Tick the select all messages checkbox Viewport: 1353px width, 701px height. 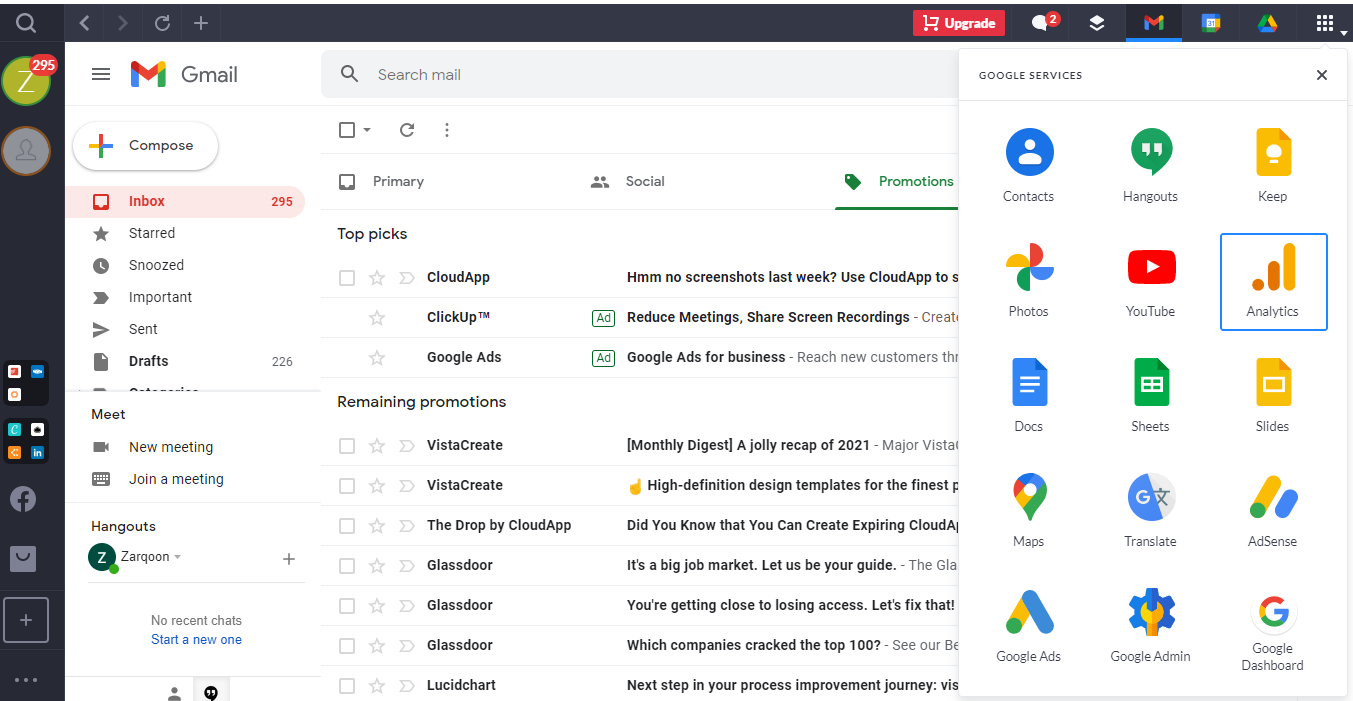pos(347,130)
